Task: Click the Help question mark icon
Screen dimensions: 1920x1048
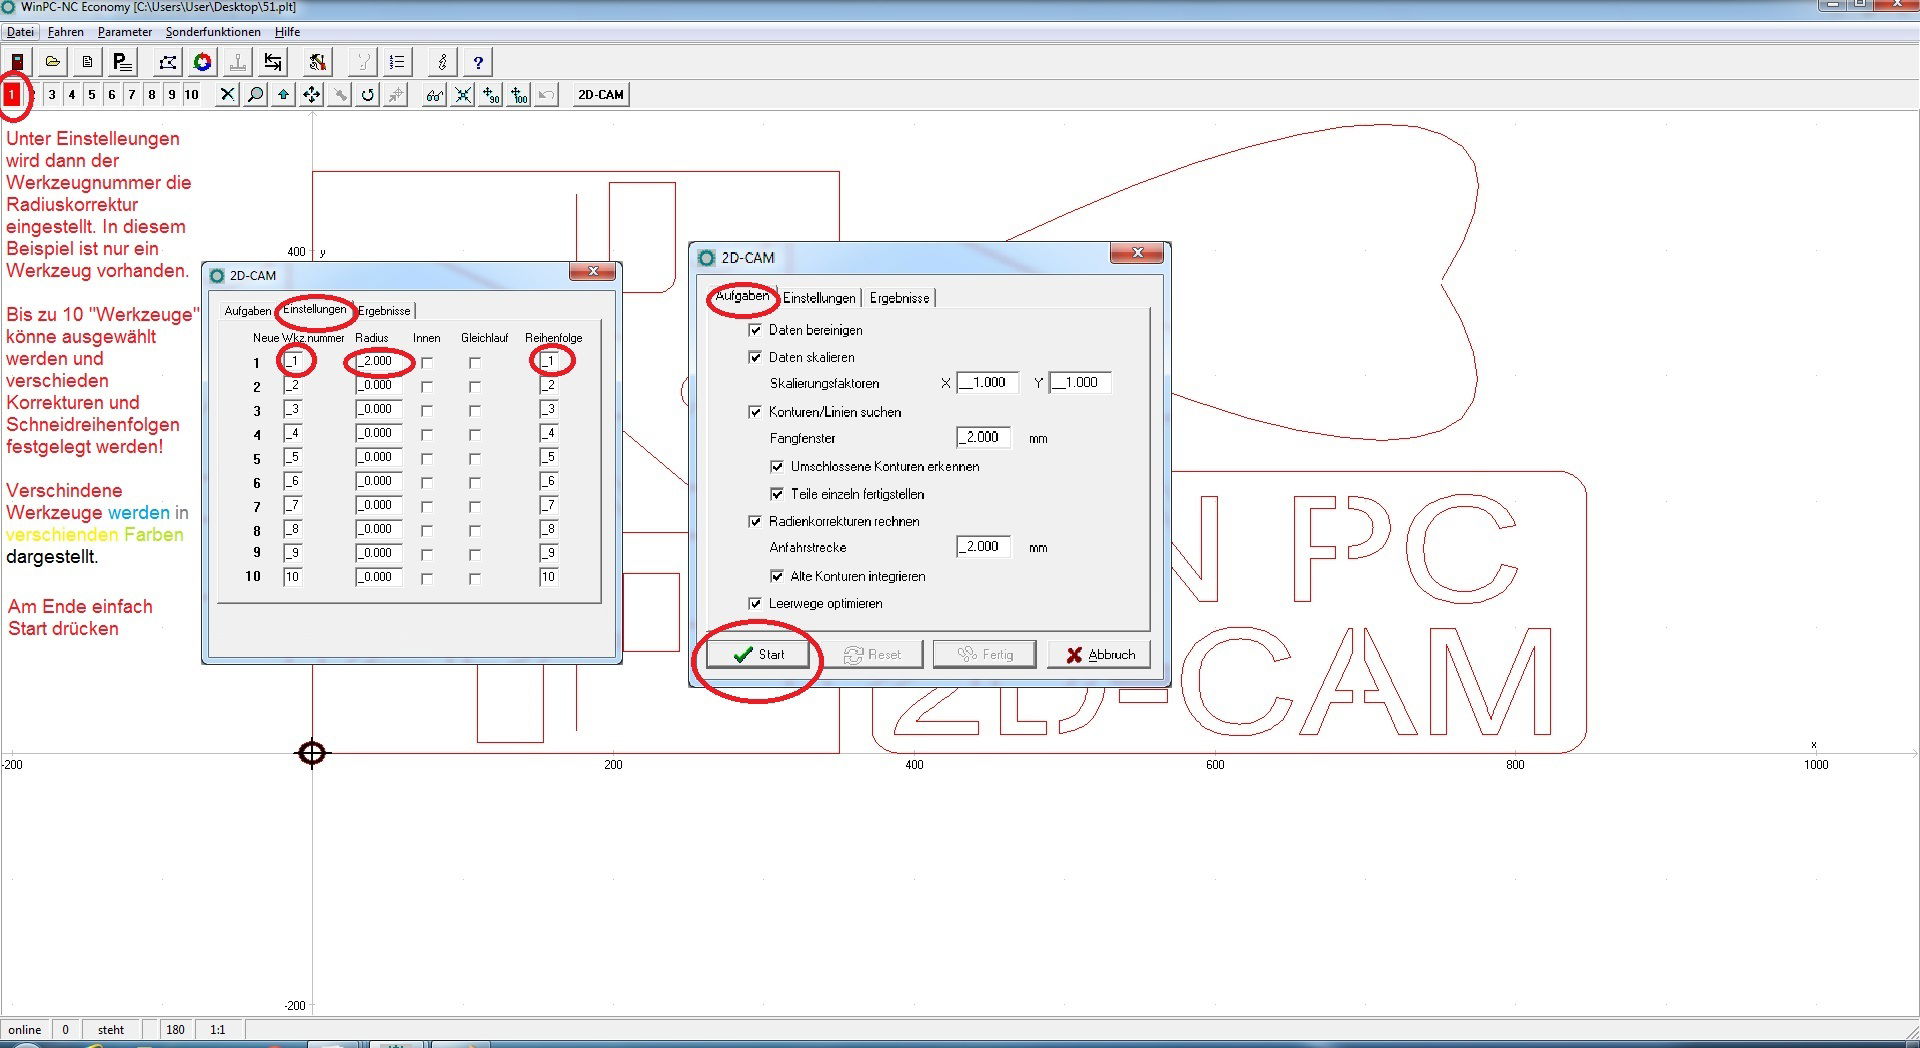Action: (x=478, y=61)
